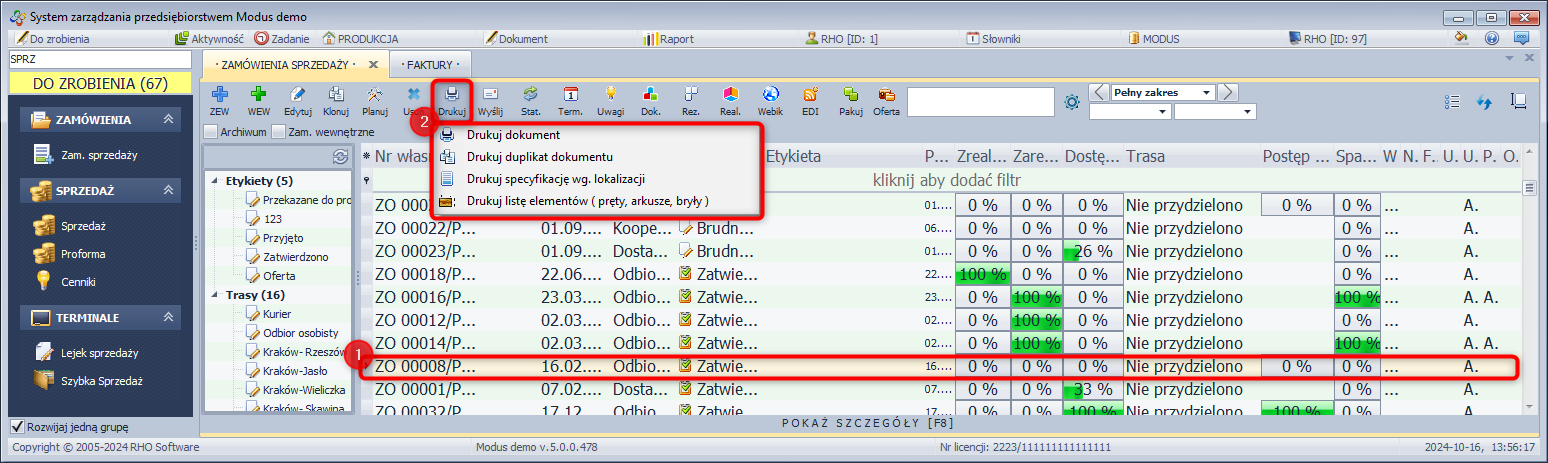The image size is (1548, 463).
Task: Go to next date range arrow
Action: (x=1228, y=93)
